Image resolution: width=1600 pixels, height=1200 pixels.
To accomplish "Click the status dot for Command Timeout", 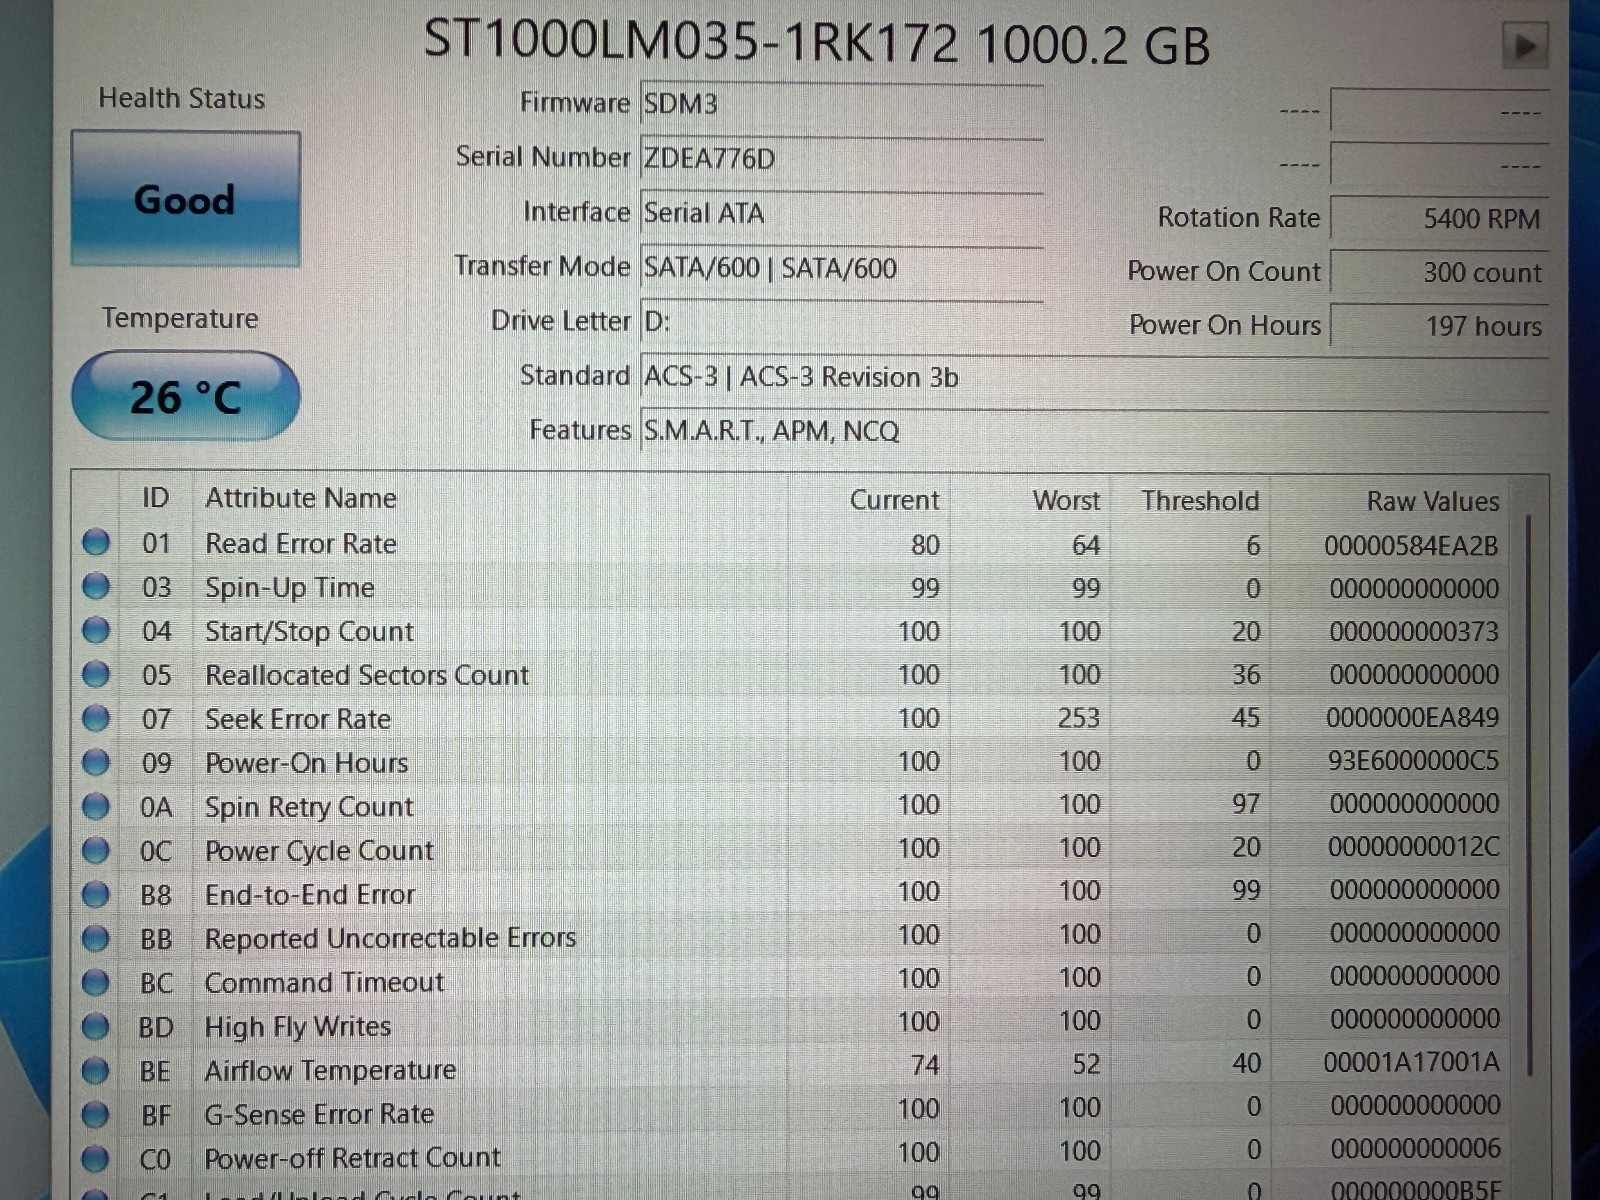I will coord(96,983).
